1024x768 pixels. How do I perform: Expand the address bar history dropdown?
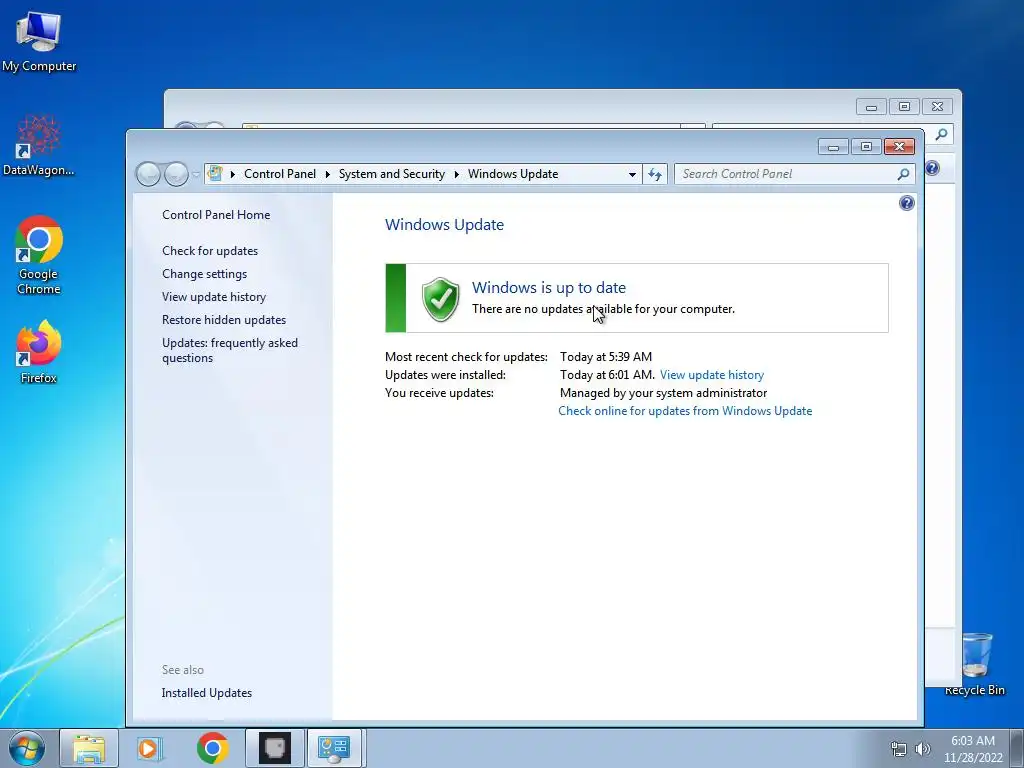(632, 174)
